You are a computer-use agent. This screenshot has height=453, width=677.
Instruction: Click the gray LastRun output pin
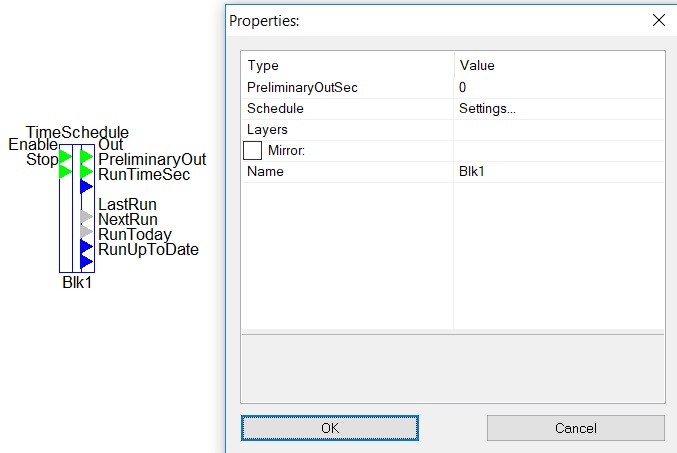(x=86, y=216)
